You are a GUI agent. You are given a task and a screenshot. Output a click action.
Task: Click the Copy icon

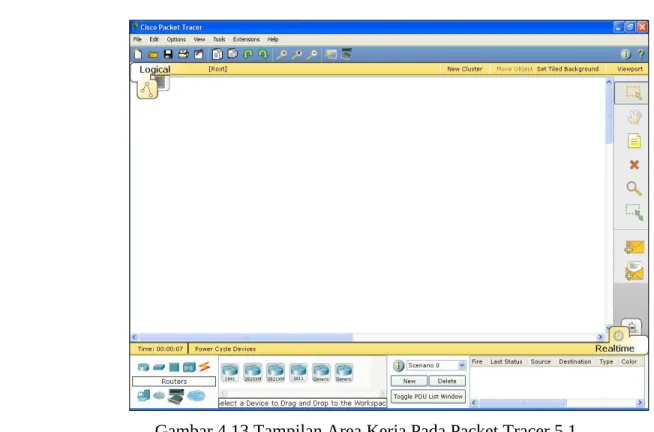[x=217, y=54]
